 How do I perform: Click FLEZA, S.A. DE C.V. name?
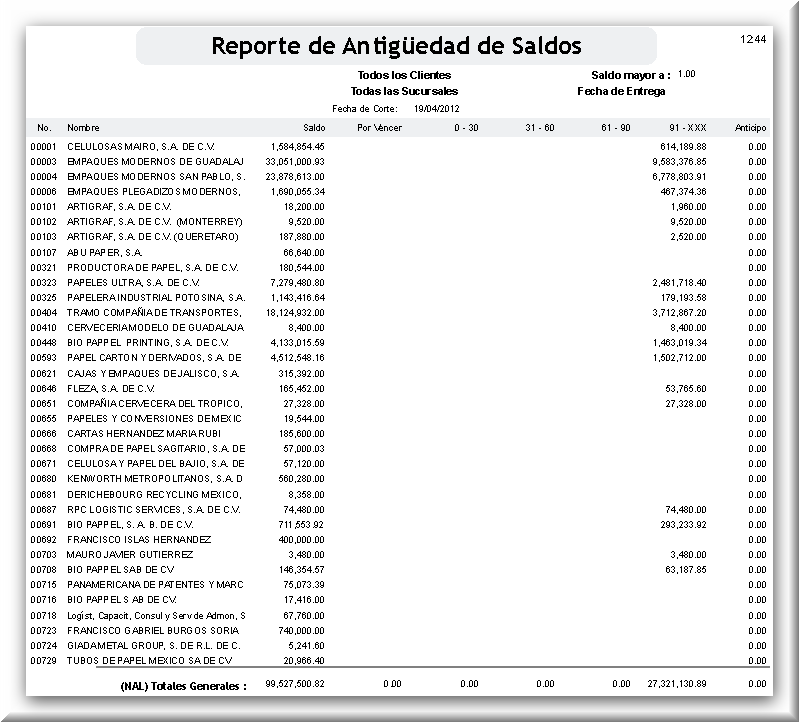111,389
